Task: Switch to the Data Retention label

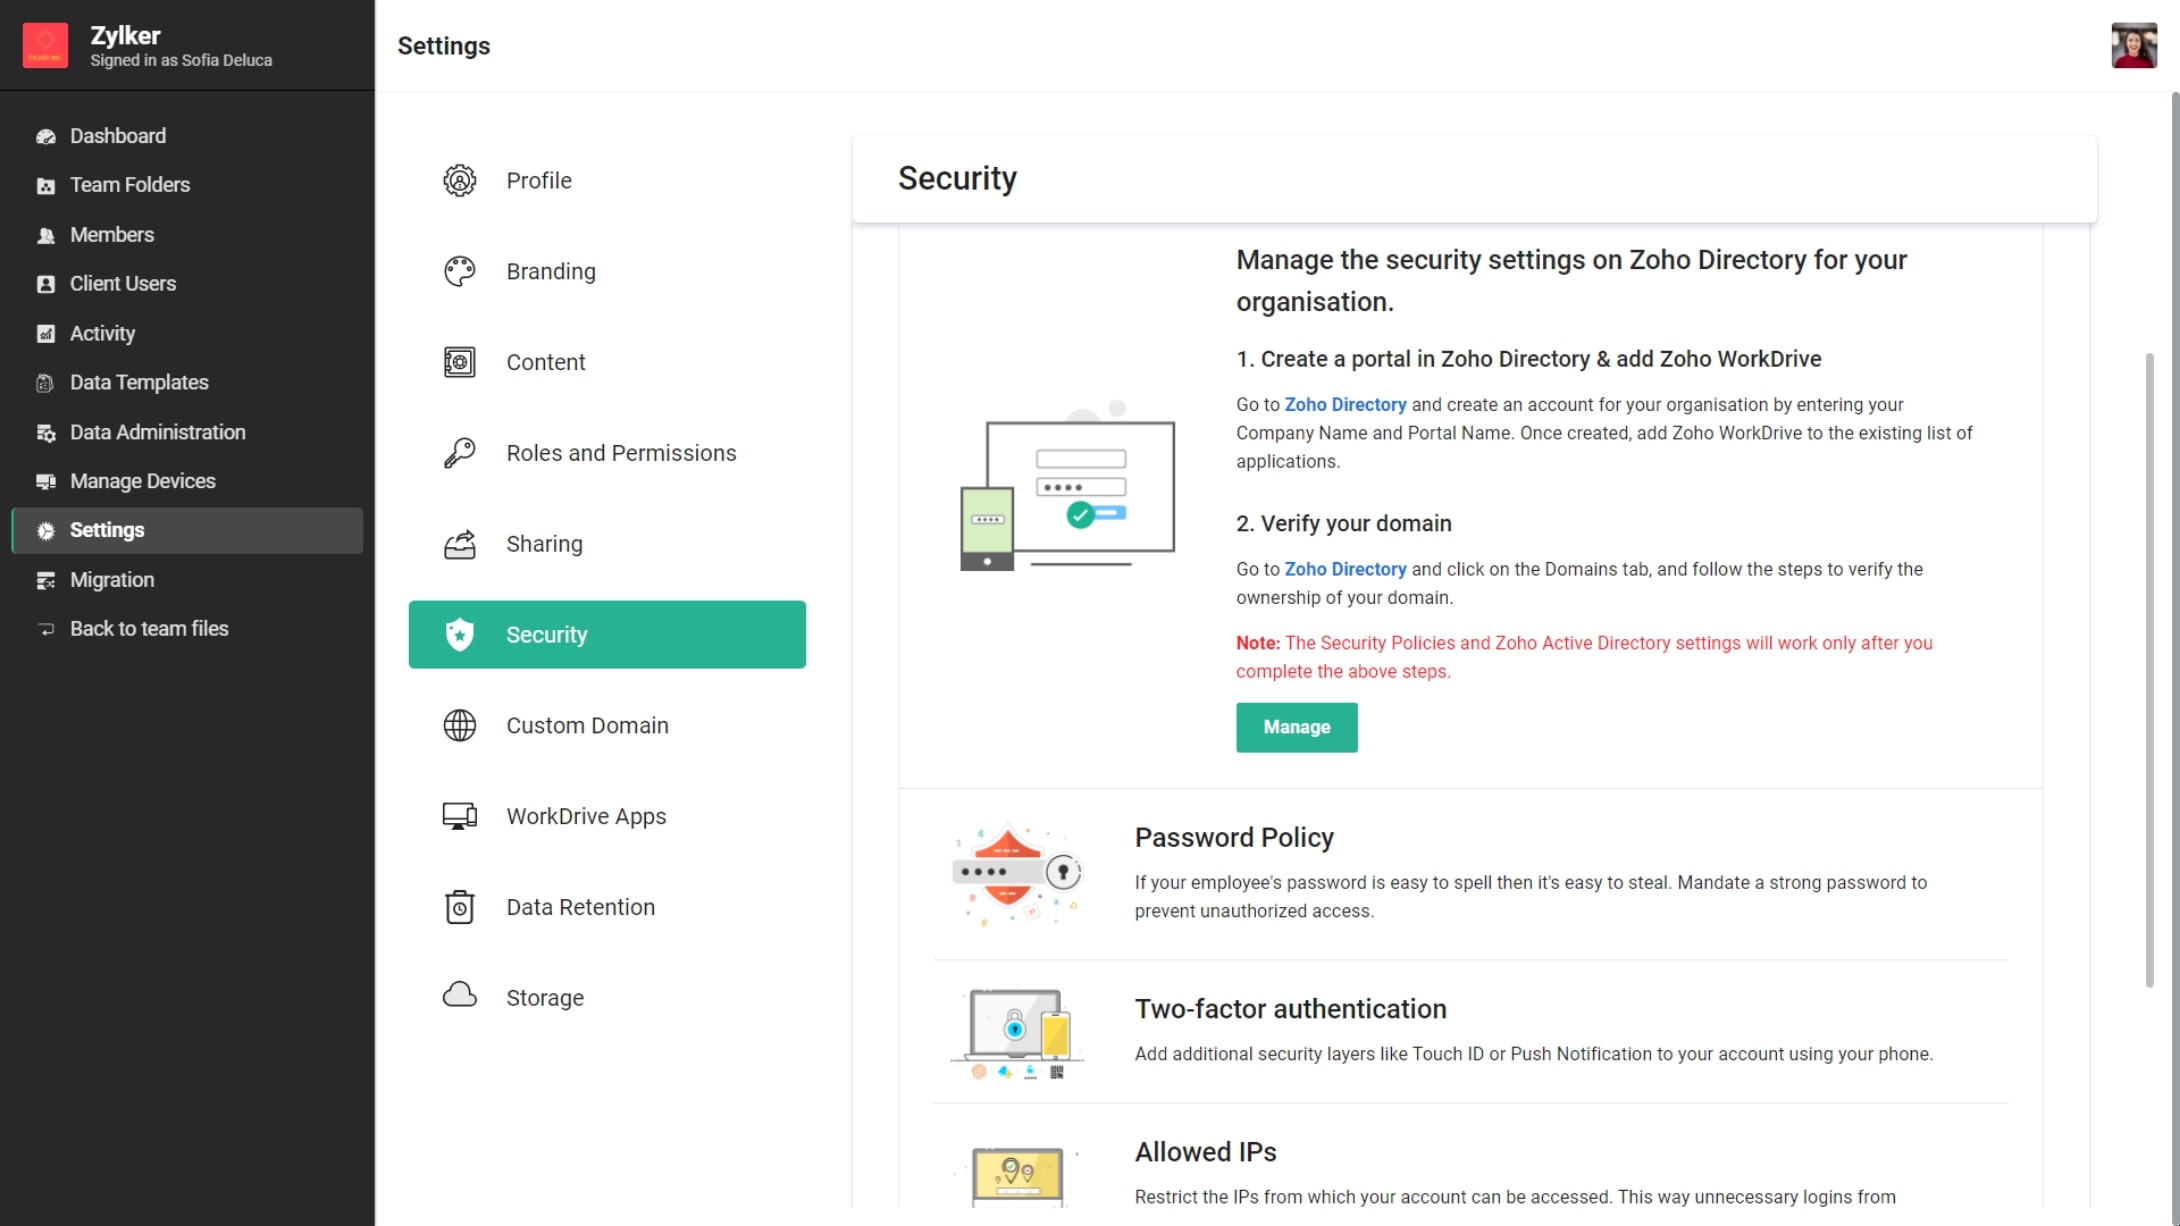Action: (580, 907)
